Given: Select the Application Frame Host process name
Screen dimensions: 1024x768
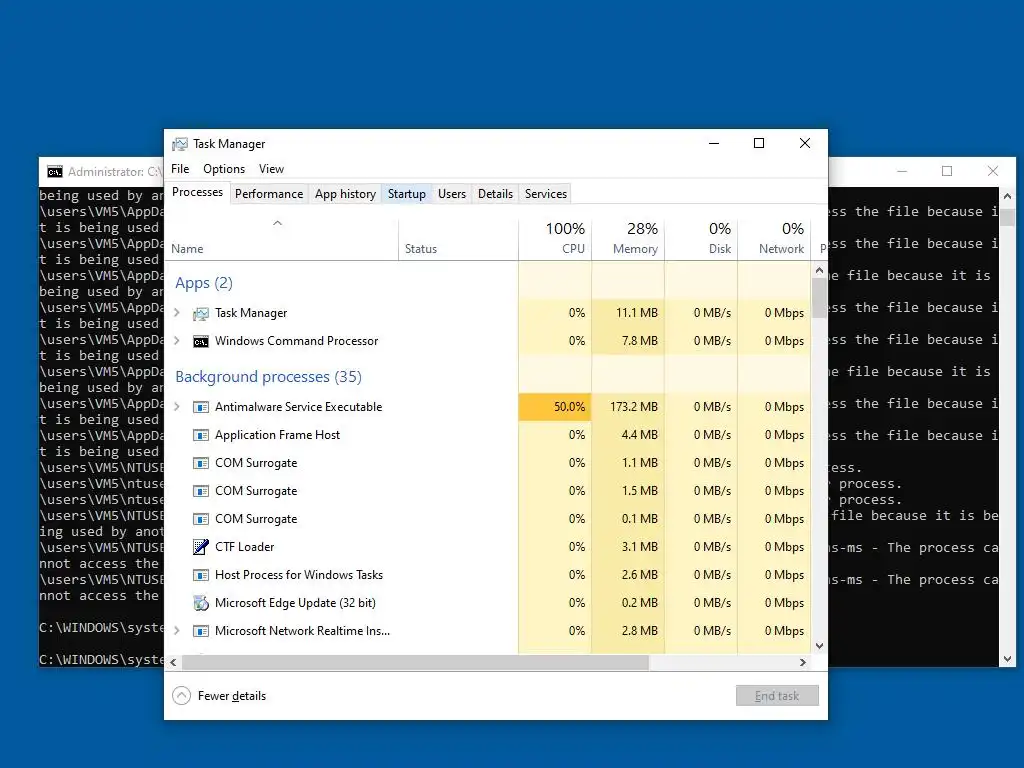Looking at the screenshot, I should [278, 435].
